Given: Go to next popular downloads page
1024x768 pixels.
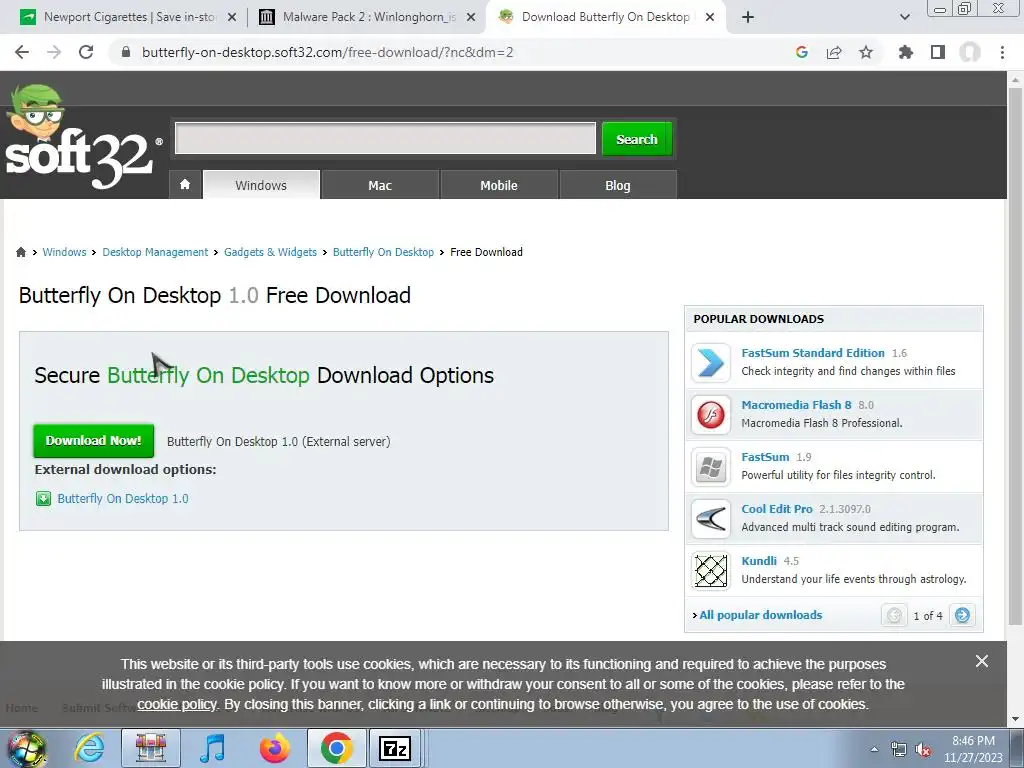Looking at the screenshot, I should (x=962, y=615).
